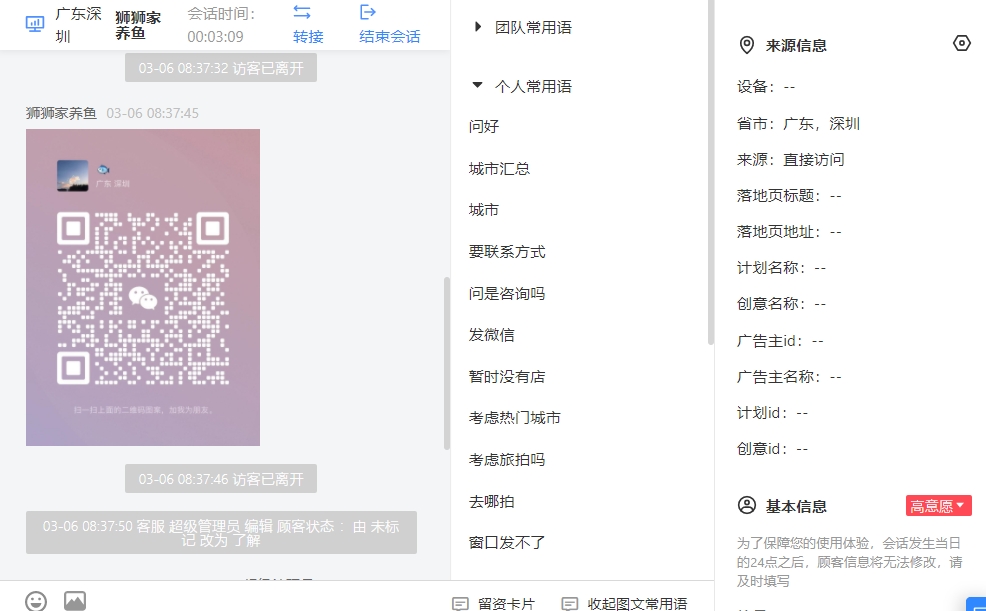The width and height of the screenshot is (986, 611).
Task: Click the 省市：广东，深圳 entry
Action: [x=798, y=124]
